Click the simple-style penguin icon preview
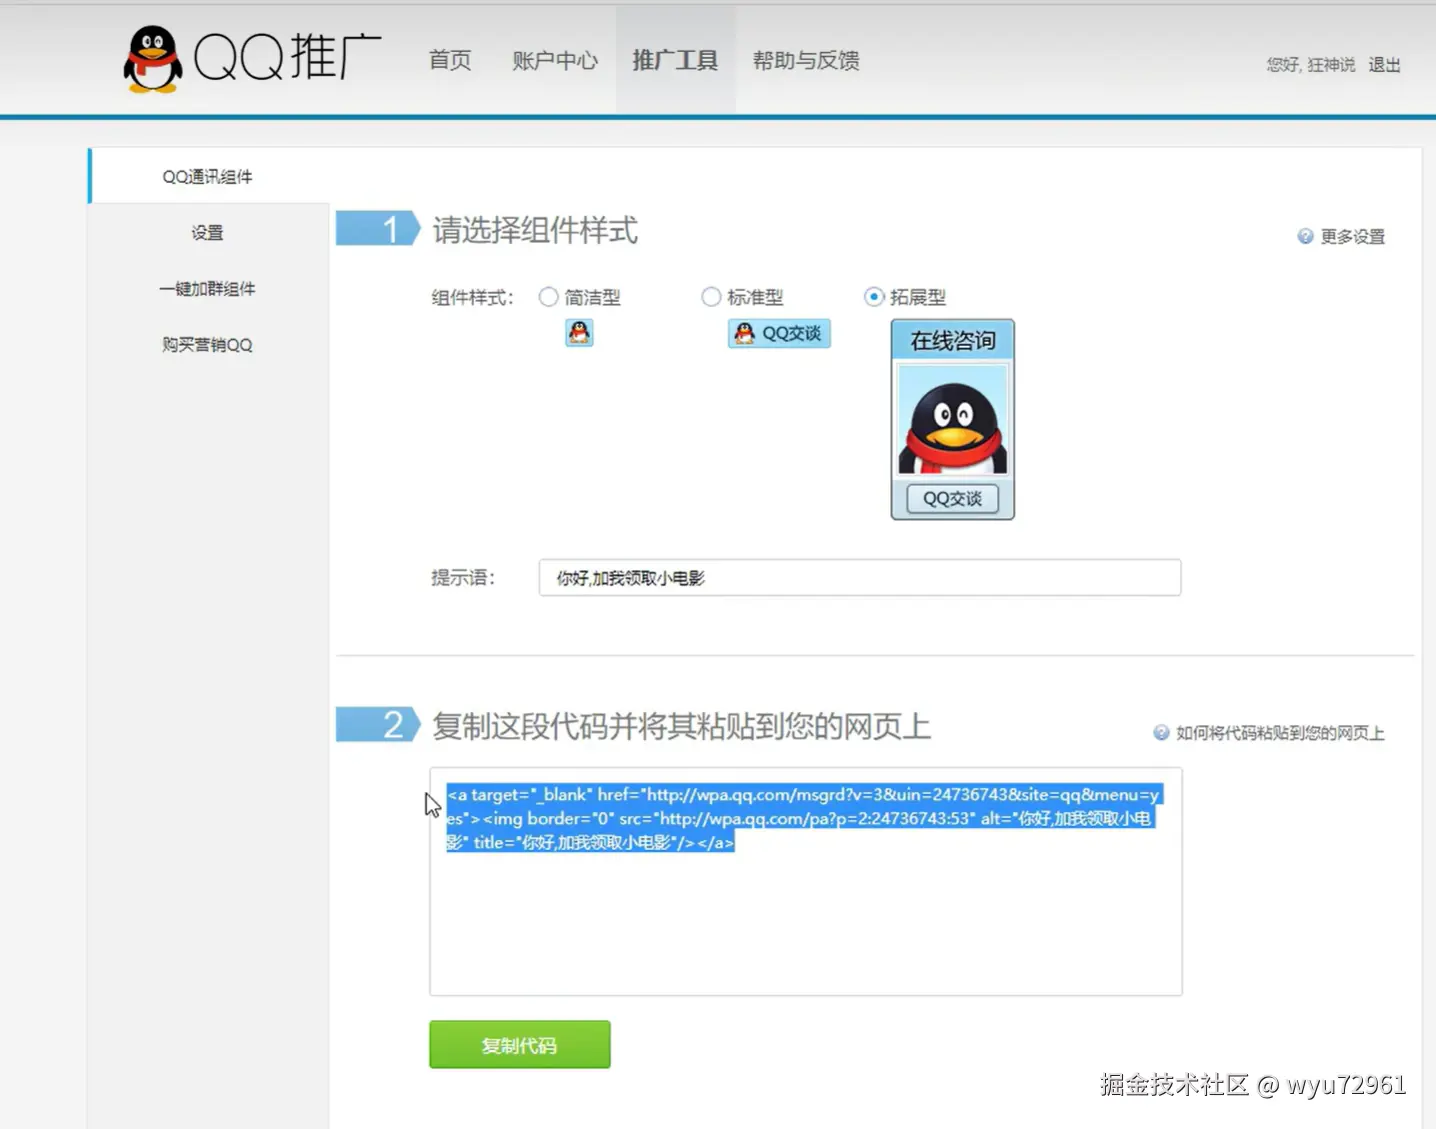Screen dimensions: 1436x1129 click(579, 333)
